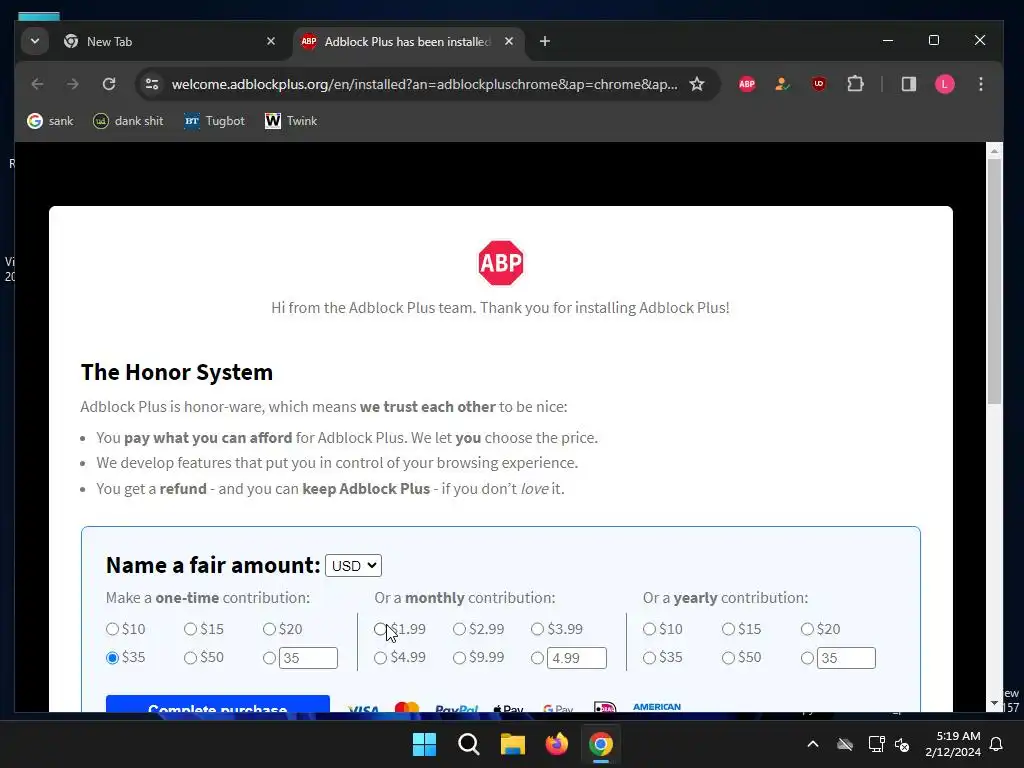Show hidden system tray icons
The image size is (1024, 768).
coord(812,744)
